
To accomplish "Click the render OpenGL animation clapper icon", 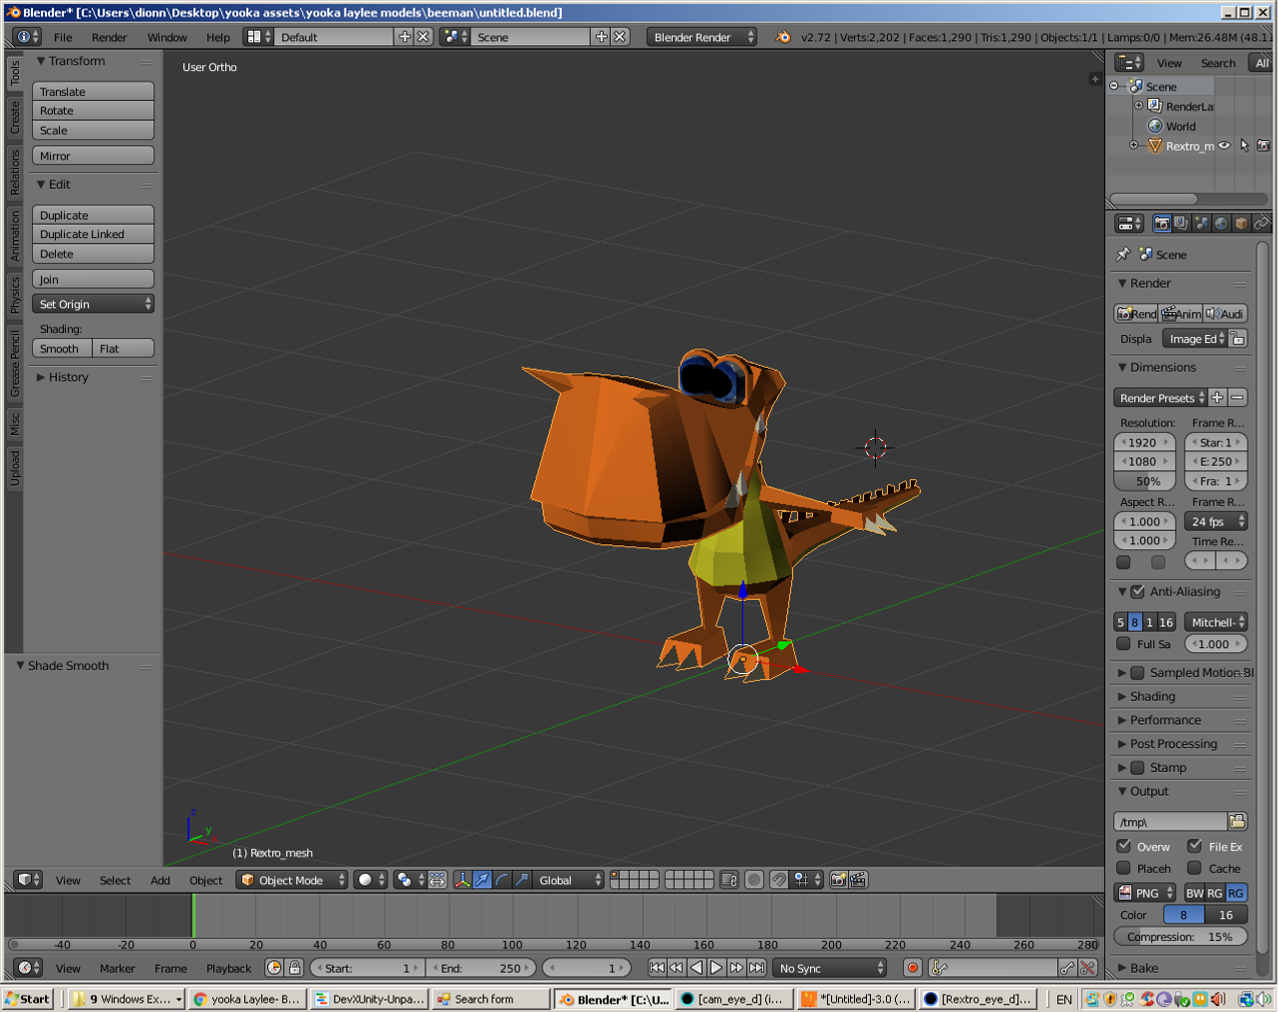I will 858,880.
